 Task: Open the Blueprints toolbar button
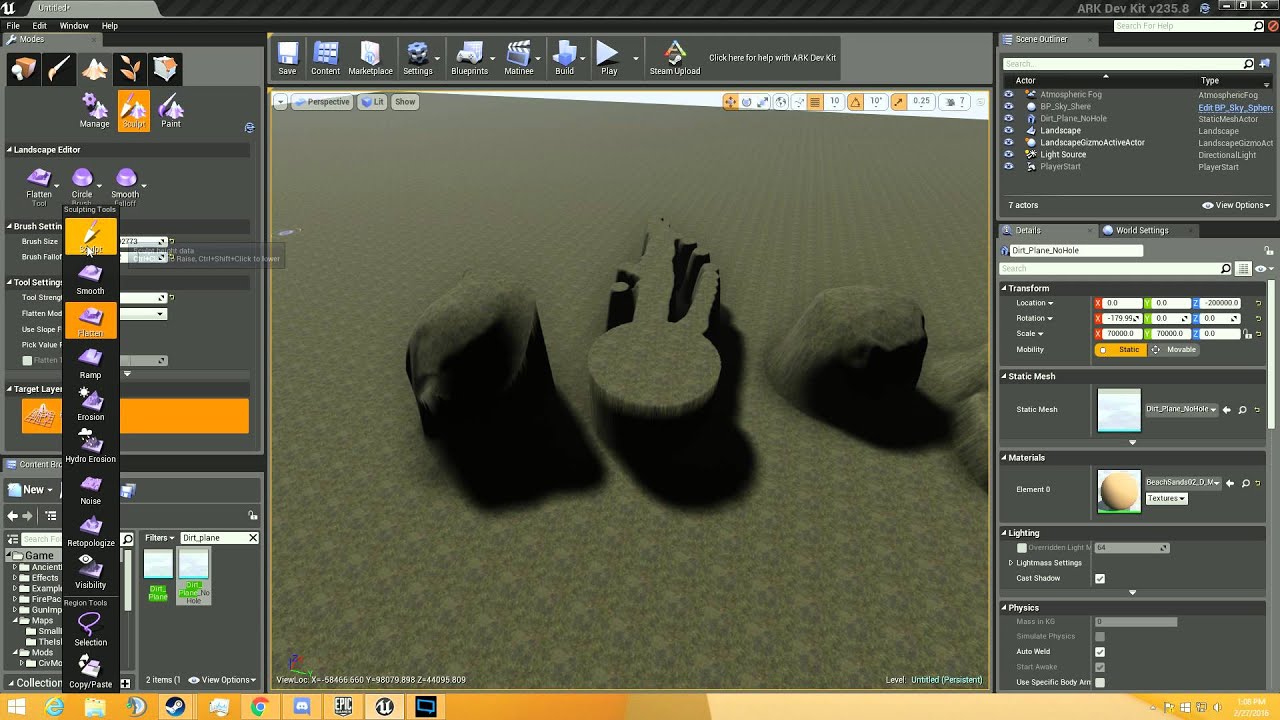coord(469,59)
